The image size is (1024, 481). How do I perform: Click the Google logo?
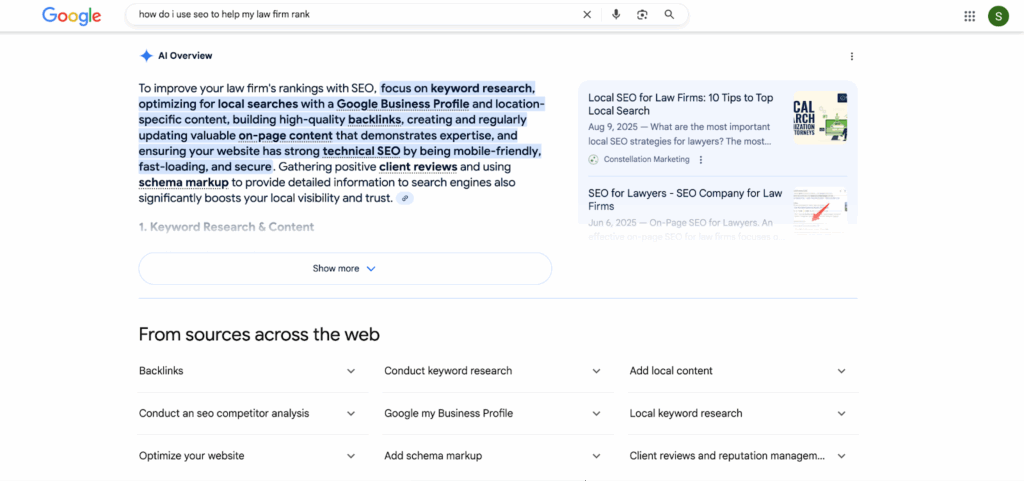[x=72, y=16]
